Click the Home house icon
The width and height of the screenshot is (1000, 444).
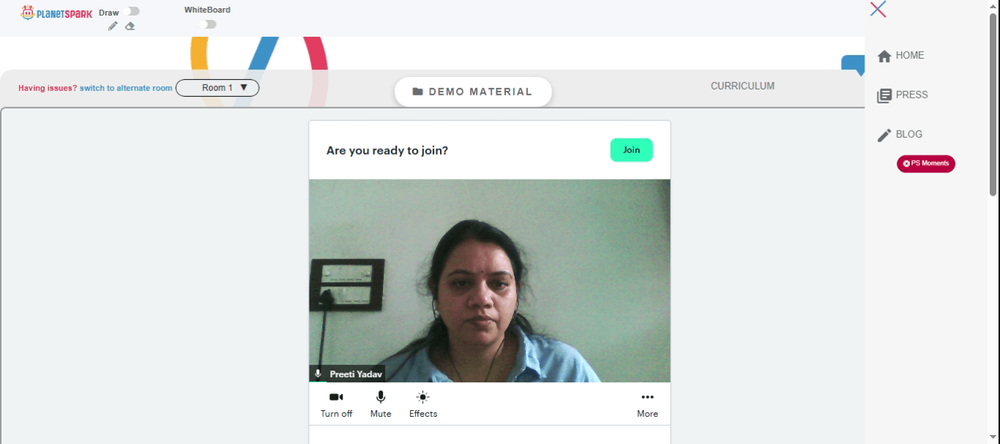click(884, 56)
